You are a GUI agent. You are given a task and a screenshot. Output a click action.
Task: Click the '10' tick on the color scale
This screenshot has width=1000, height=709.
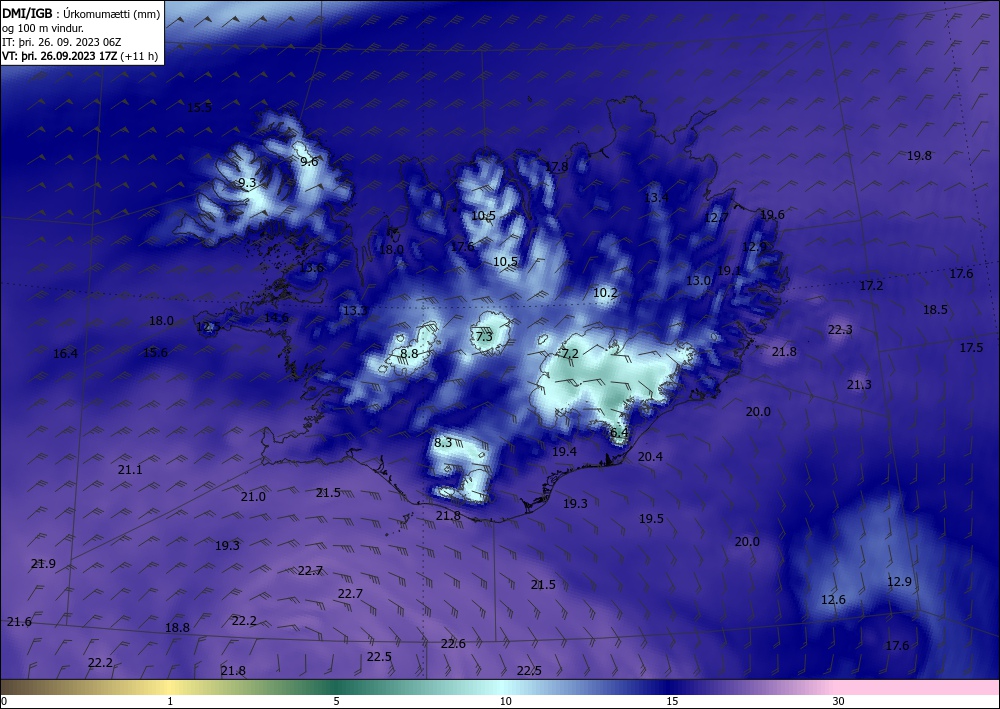tap(506, 701)
